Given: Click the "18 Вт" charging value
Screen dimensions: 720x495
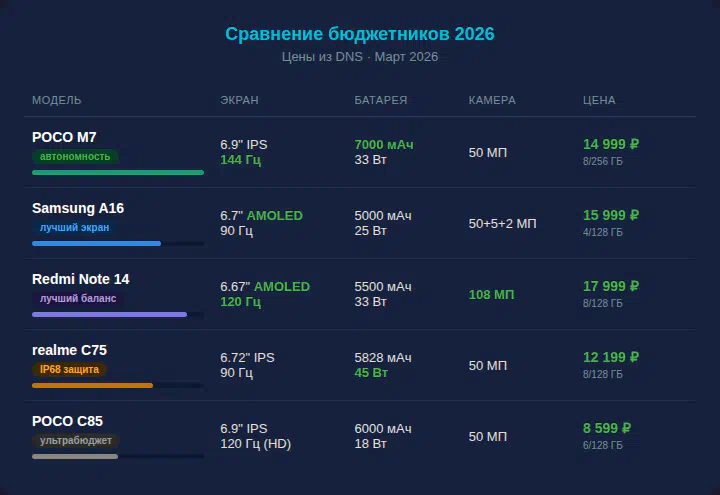Looking at the screenshot, I should [x=371, y=444].
